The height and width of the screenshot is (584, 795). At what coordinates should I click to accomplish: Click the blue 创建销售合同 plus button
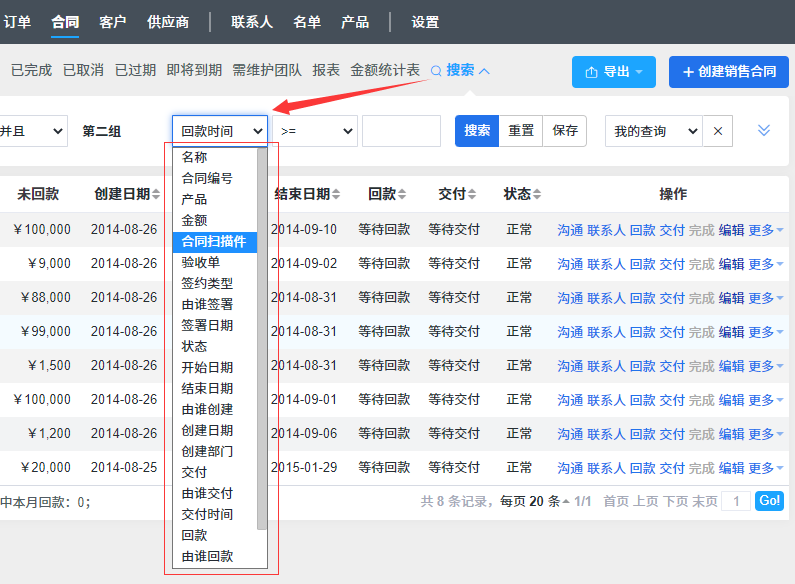point(728,72)
